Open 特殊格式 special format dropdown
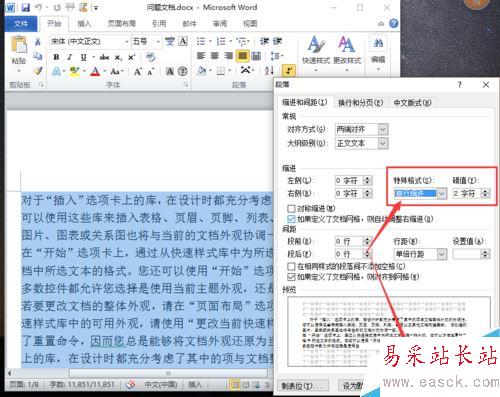 click(x=442, y=193)
